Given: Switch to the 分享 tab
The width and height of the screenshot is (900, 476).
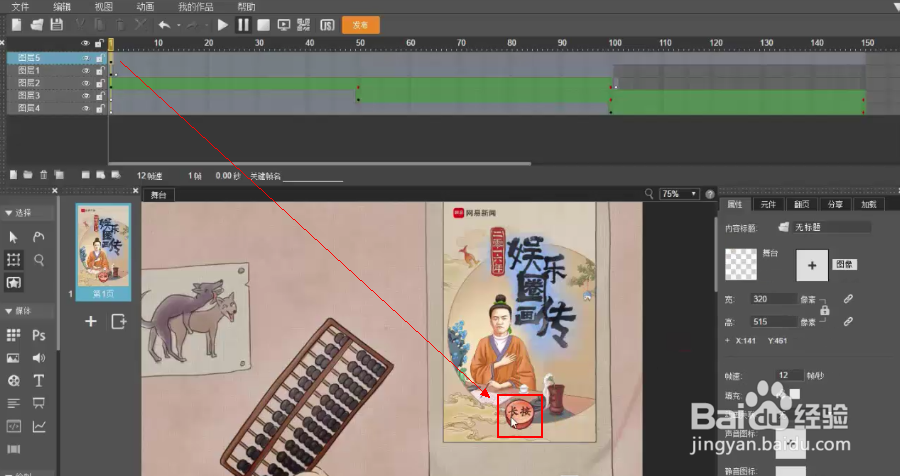Looking at the screenshot, I should click(835, 204).
